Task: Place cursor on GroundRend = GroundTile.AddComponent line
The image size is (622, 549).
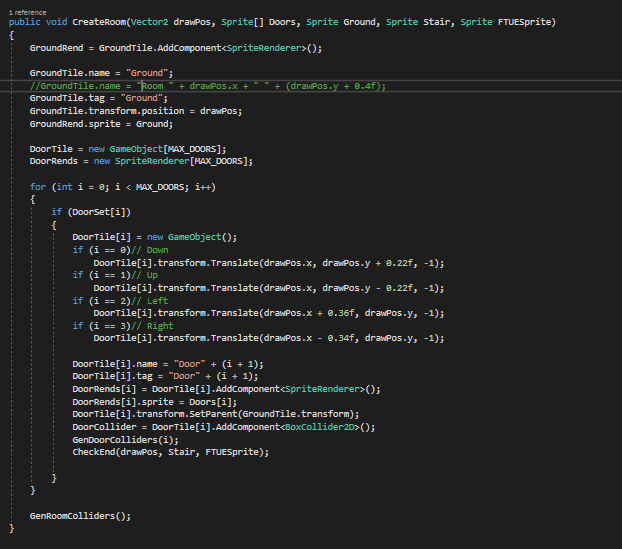Action: [x=176, y=48]
